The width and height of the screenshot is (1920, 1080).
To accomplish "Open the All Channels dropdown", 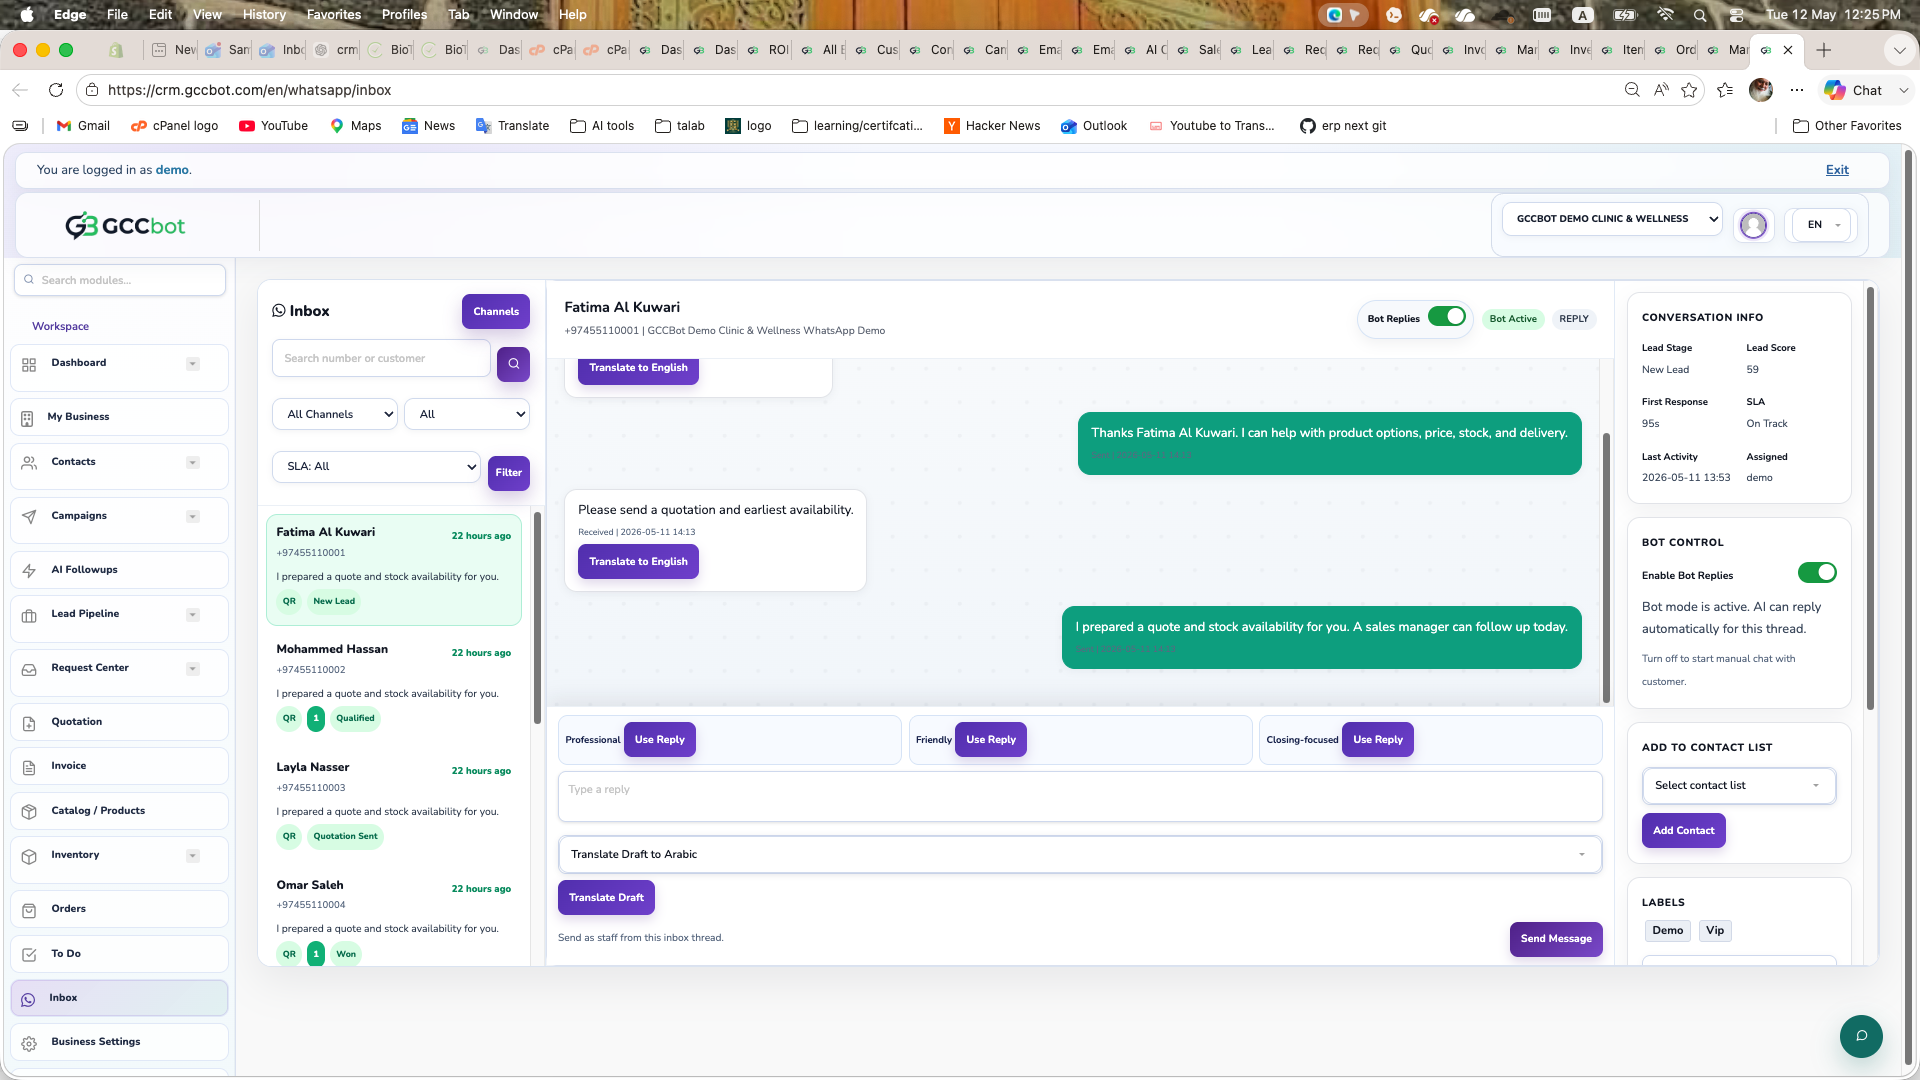I will pos(335,414).
